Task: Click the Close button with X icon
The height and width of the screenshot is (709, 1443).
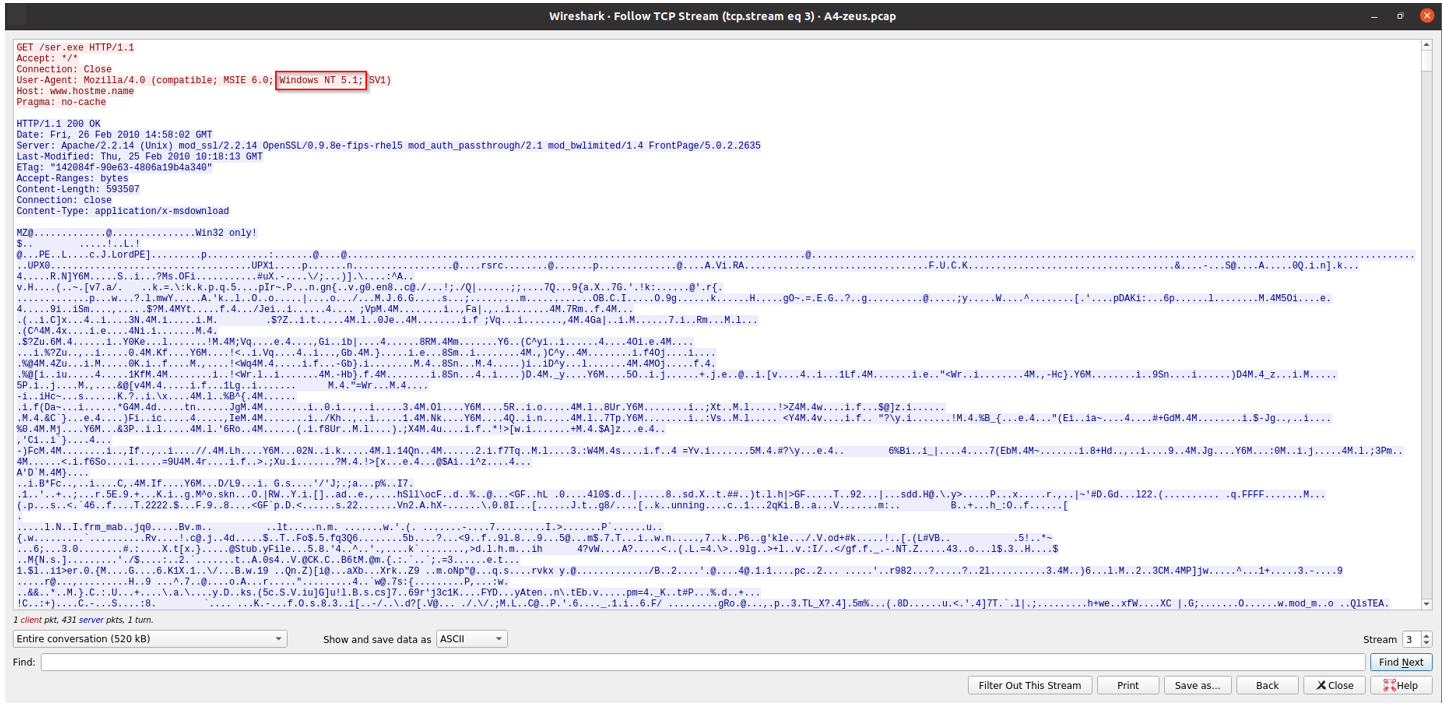Action: (1335, 685)
